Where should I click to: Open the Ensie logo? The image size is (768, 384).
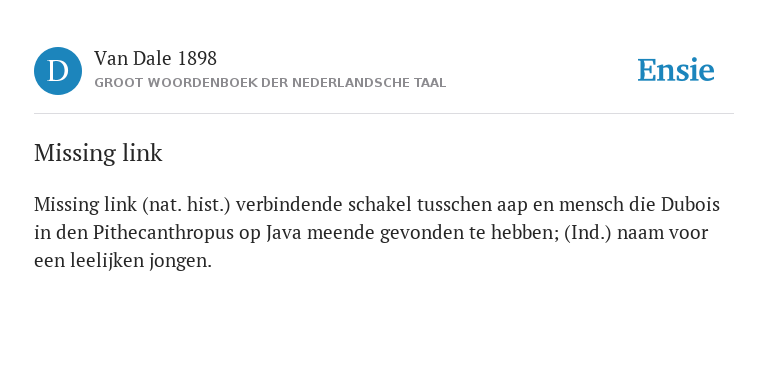coord(675,70)
